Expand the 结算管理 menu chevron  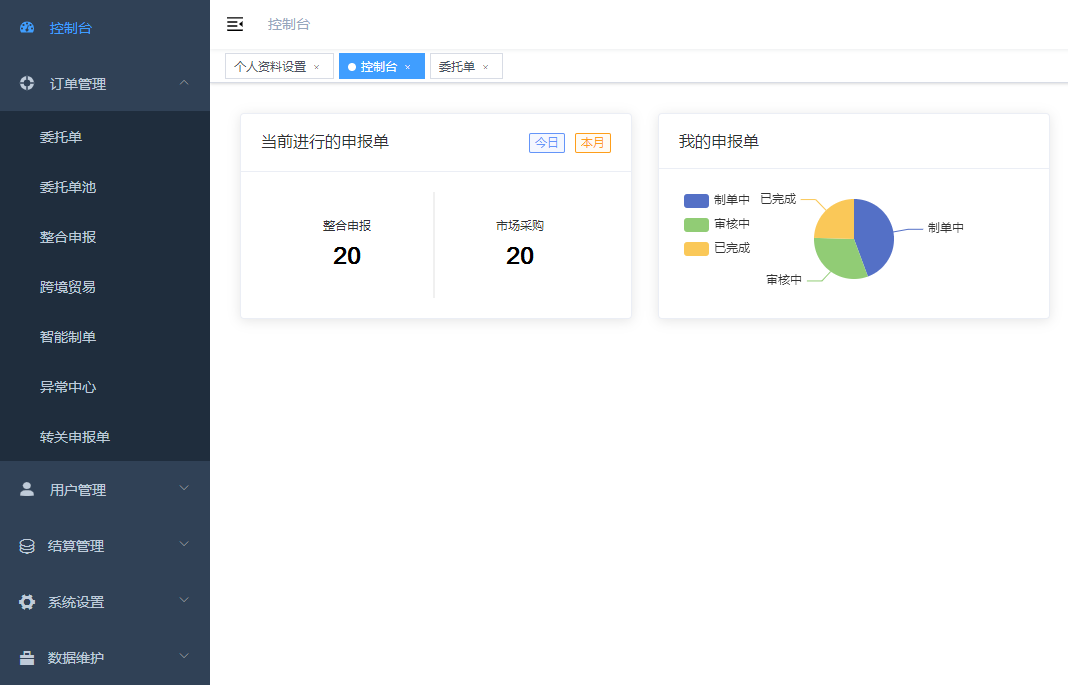pos(184,544)
